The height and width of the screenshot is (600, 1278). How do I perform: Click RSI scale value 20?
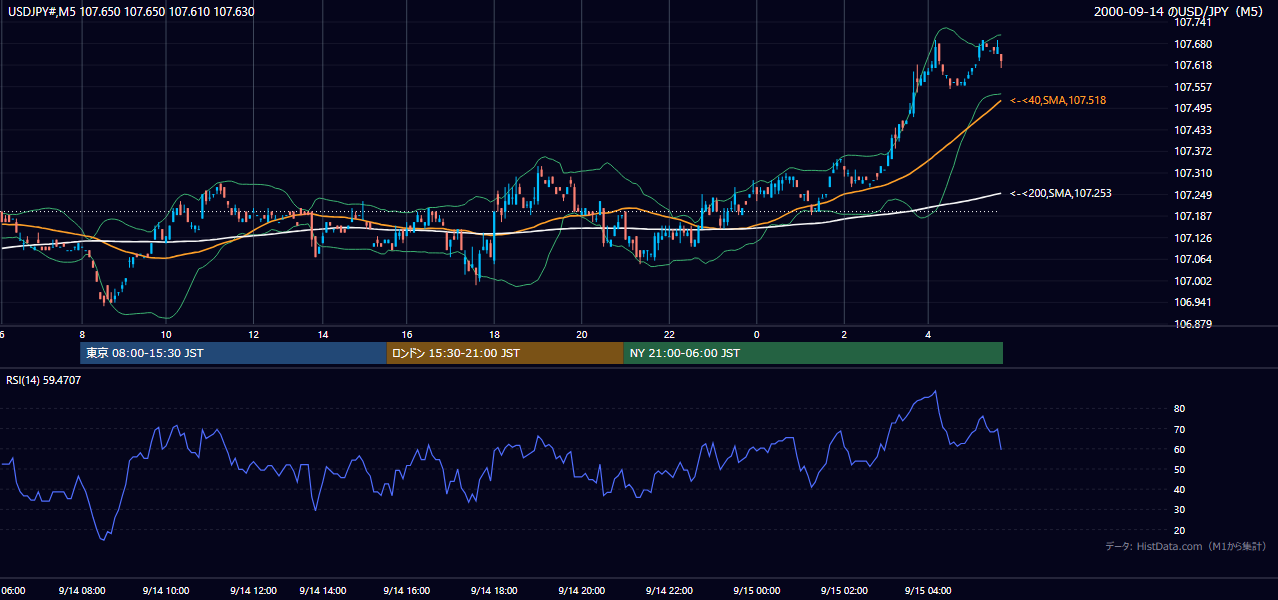(1180, 530)
